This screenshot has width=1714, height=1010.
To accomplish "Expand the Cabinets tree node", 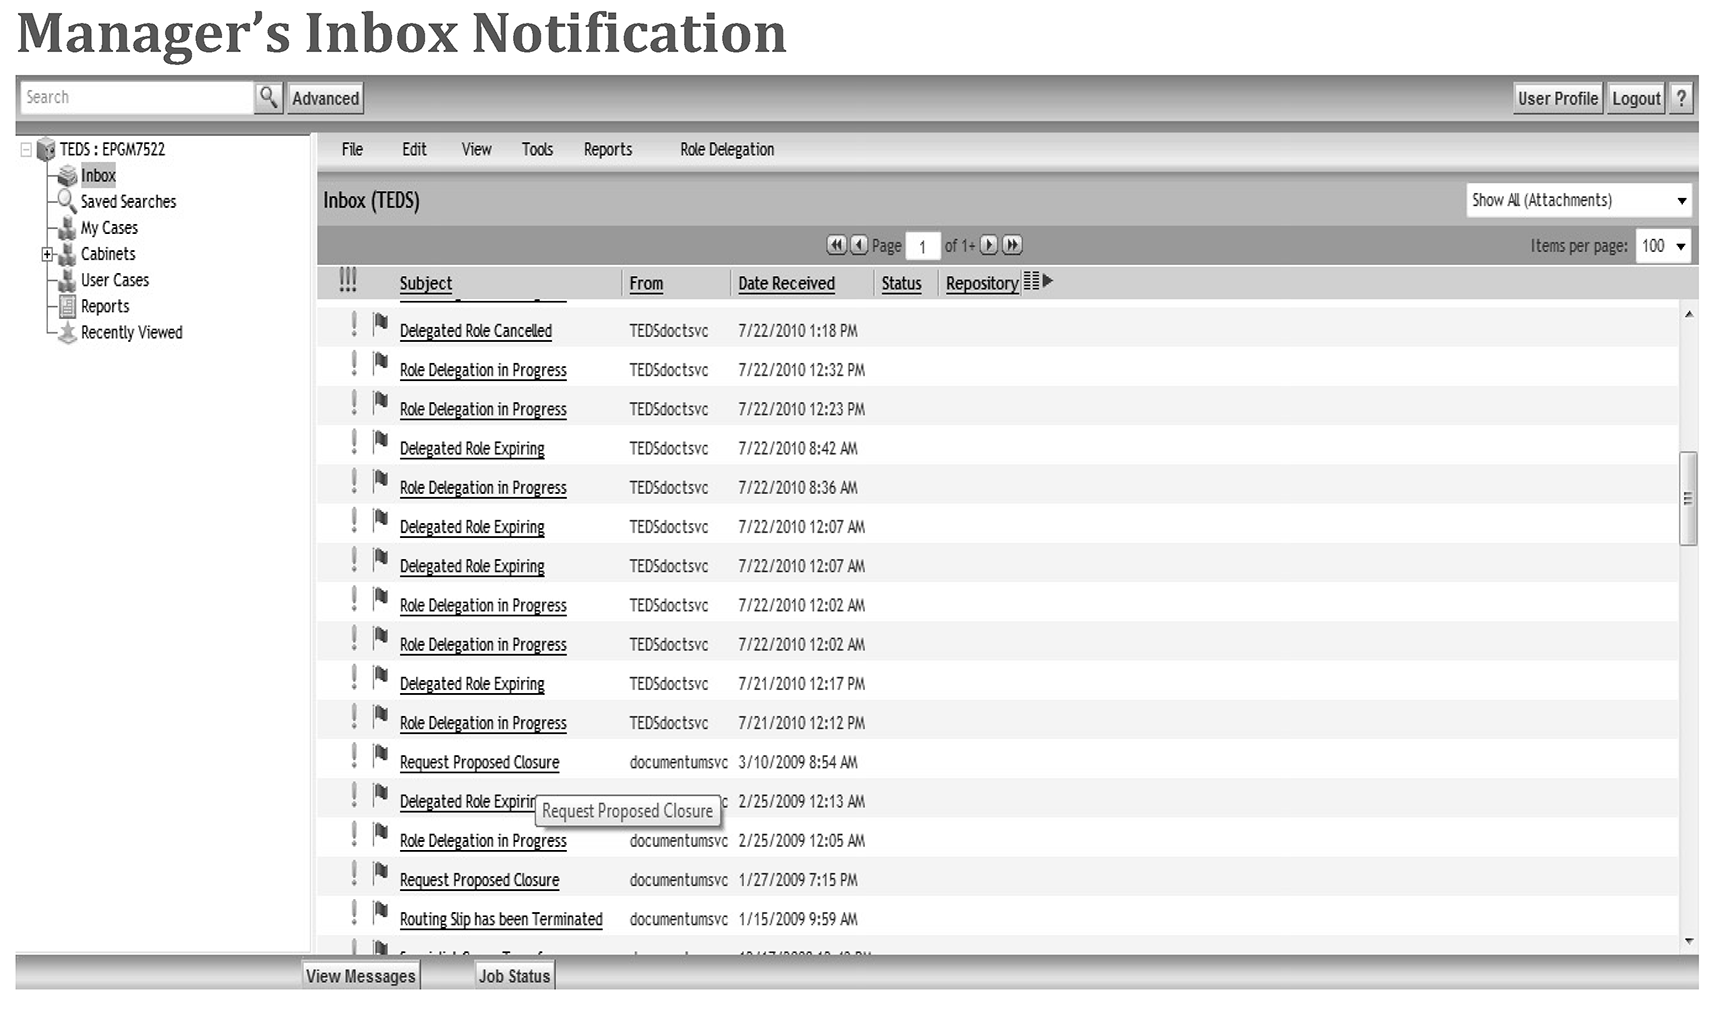I will 47,254.
